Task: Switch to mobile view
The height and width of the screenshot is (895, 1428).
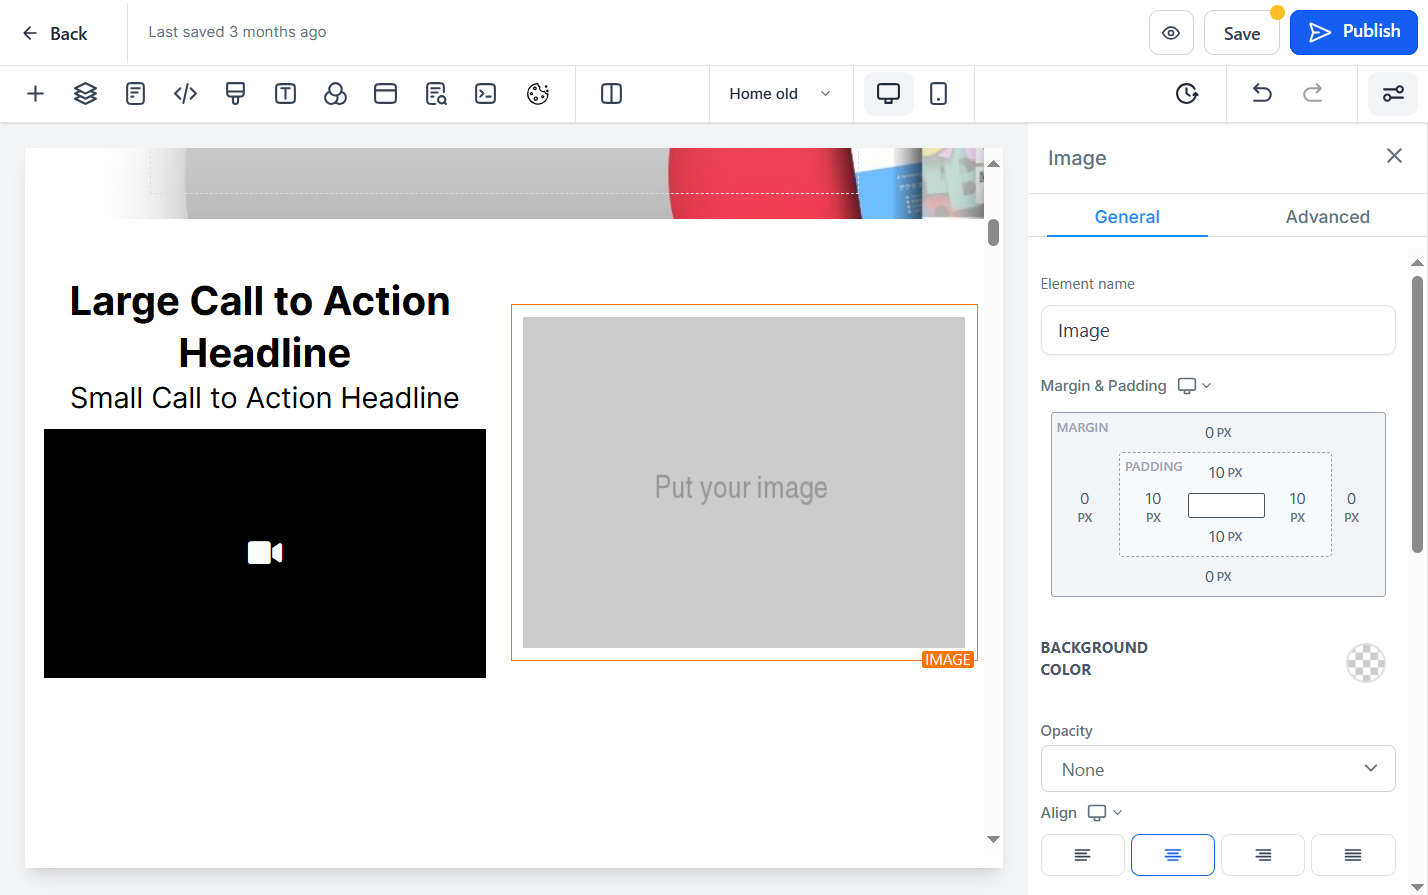Action: click(938, 94)
